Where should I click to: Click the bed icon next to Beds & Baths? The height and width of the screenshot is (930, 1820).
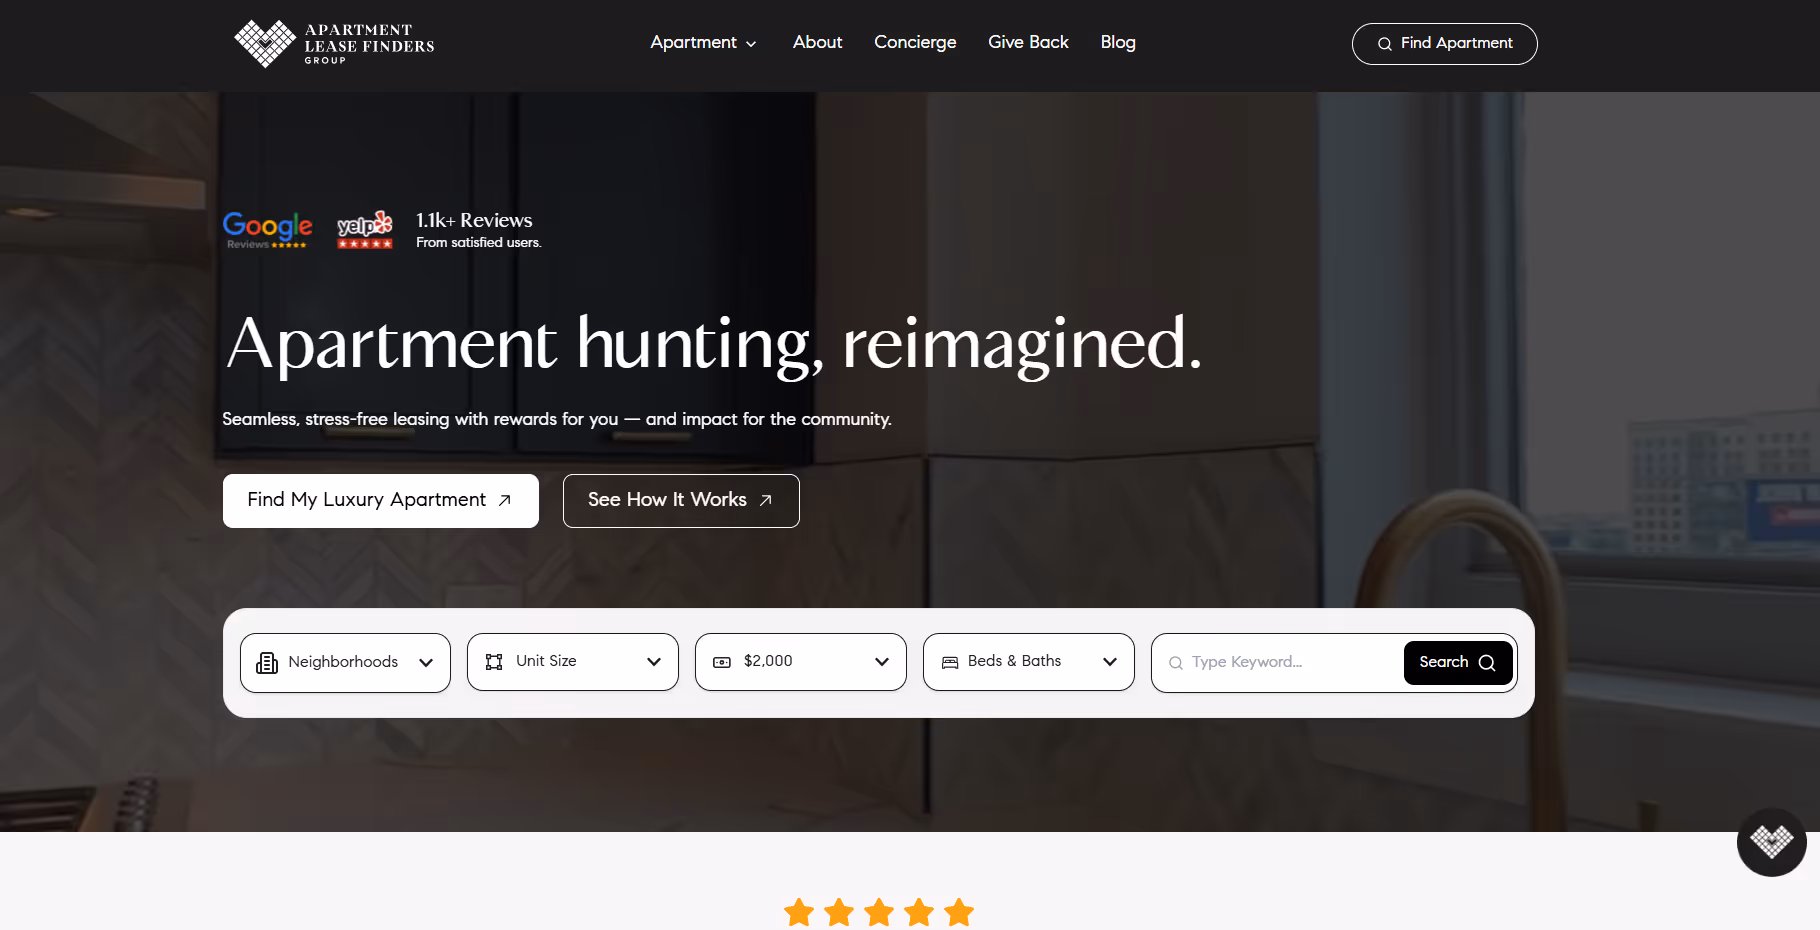[x=949, y=662]
